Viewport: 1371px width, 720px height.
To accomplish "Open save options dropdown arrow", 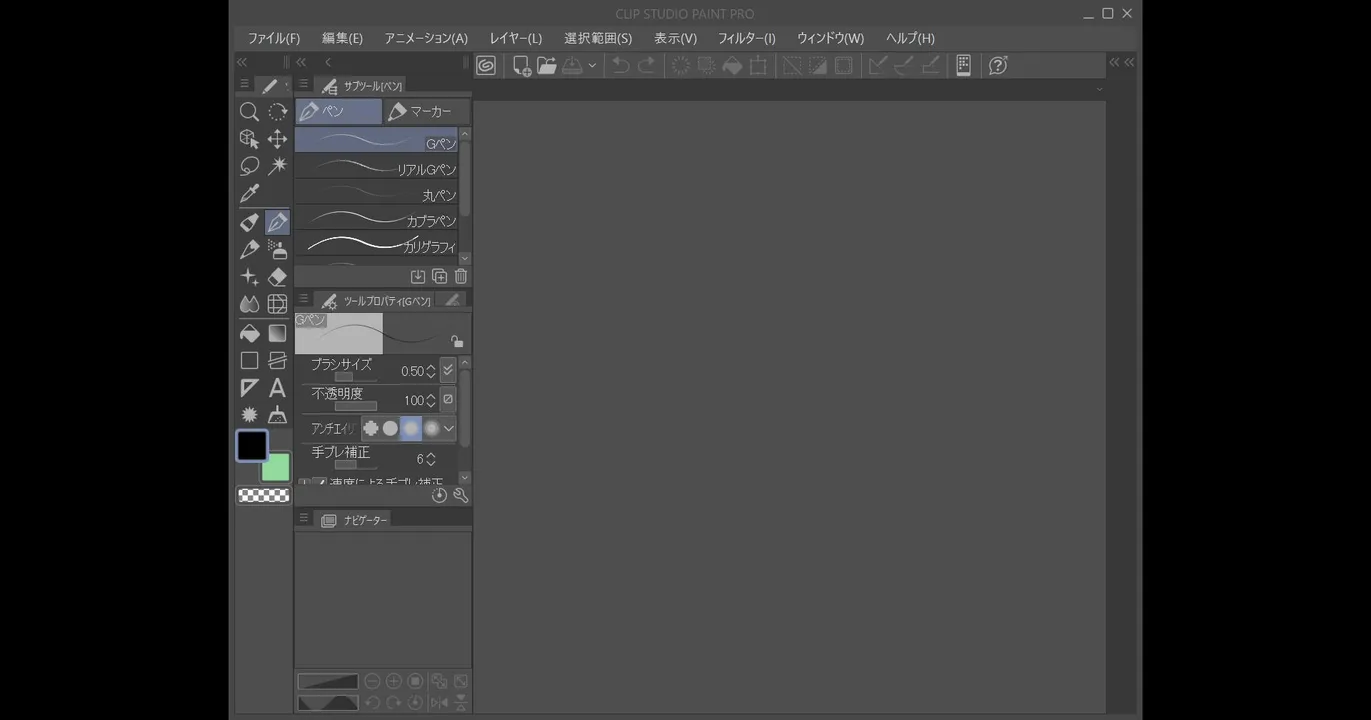I will (x=592, y=66).
